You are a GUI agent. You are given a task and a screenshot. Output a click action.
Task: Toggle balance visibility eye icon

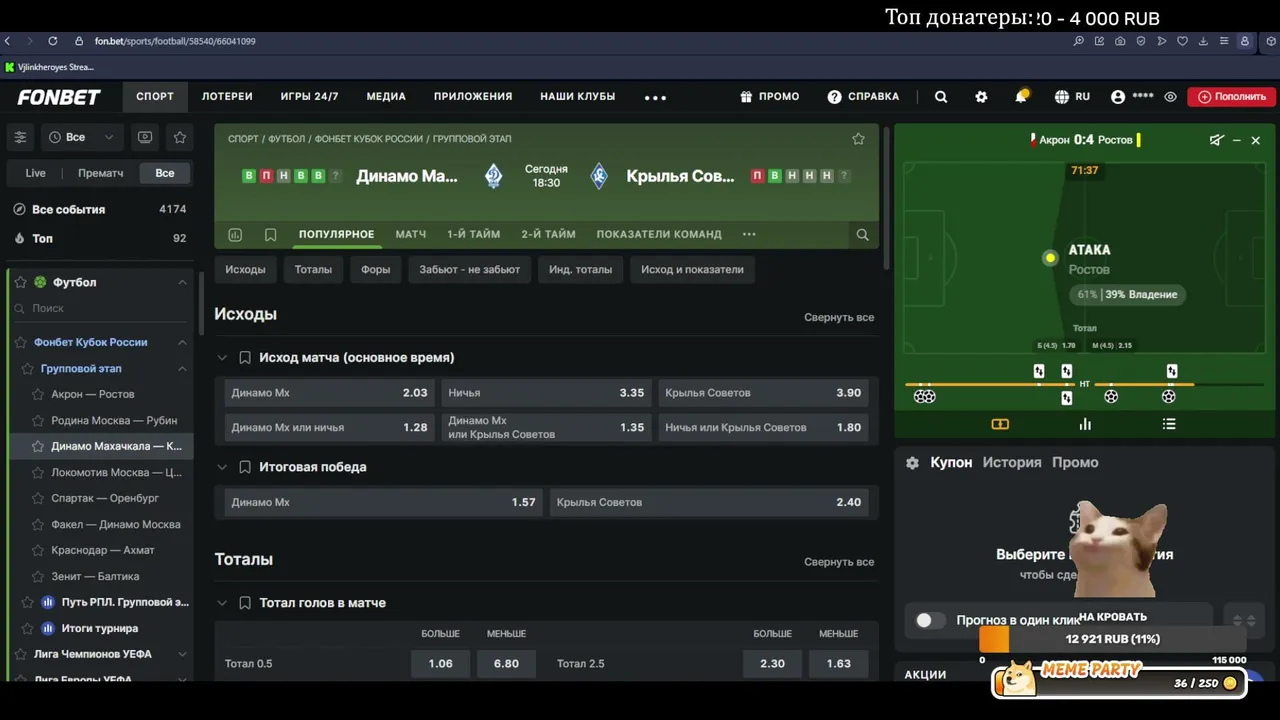(x=1170, y=97)
